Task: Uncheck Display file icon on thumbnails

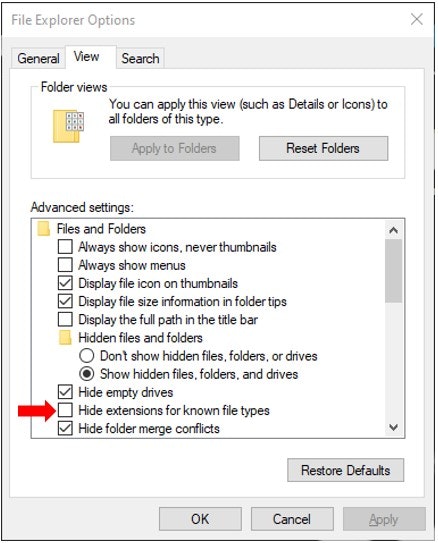Action: tap(65, 283)
